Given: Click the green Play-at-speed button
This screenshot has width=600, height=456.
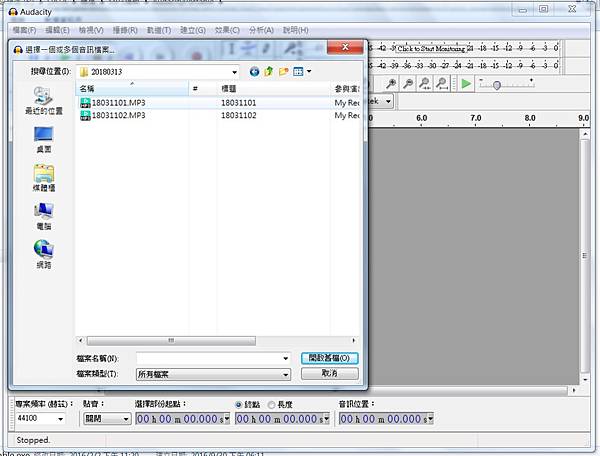Looking at the screenshot, I should coord(466,83).
